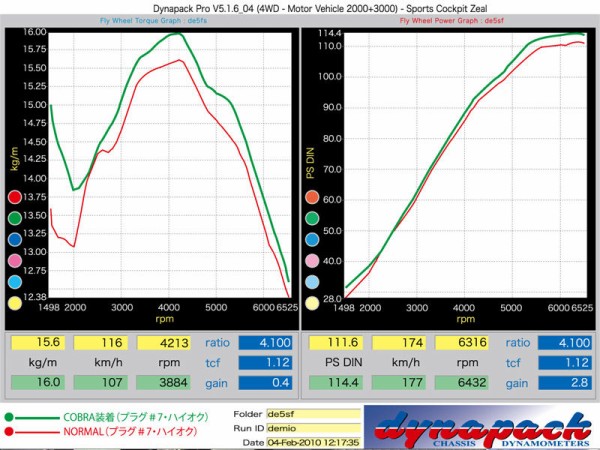Click the torque tcf value 1.12
Screen dimensions: 600x450
(265, 363)
